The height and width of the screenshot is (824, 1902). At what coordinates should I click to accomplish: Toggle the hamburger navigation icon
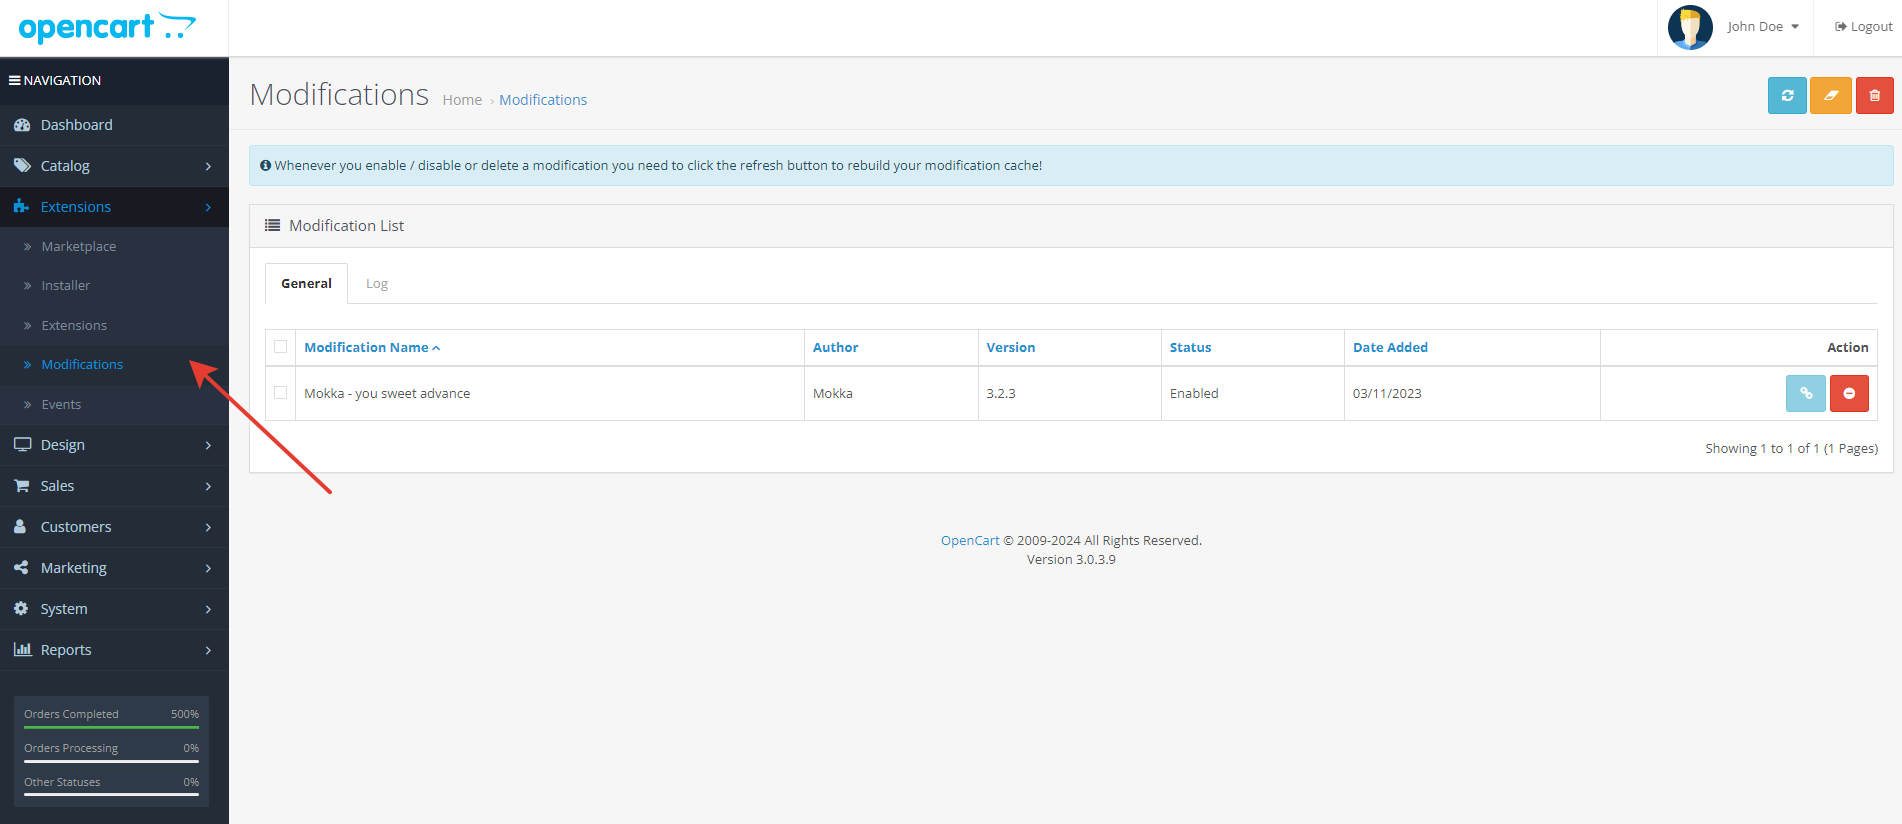coord(15,81)
